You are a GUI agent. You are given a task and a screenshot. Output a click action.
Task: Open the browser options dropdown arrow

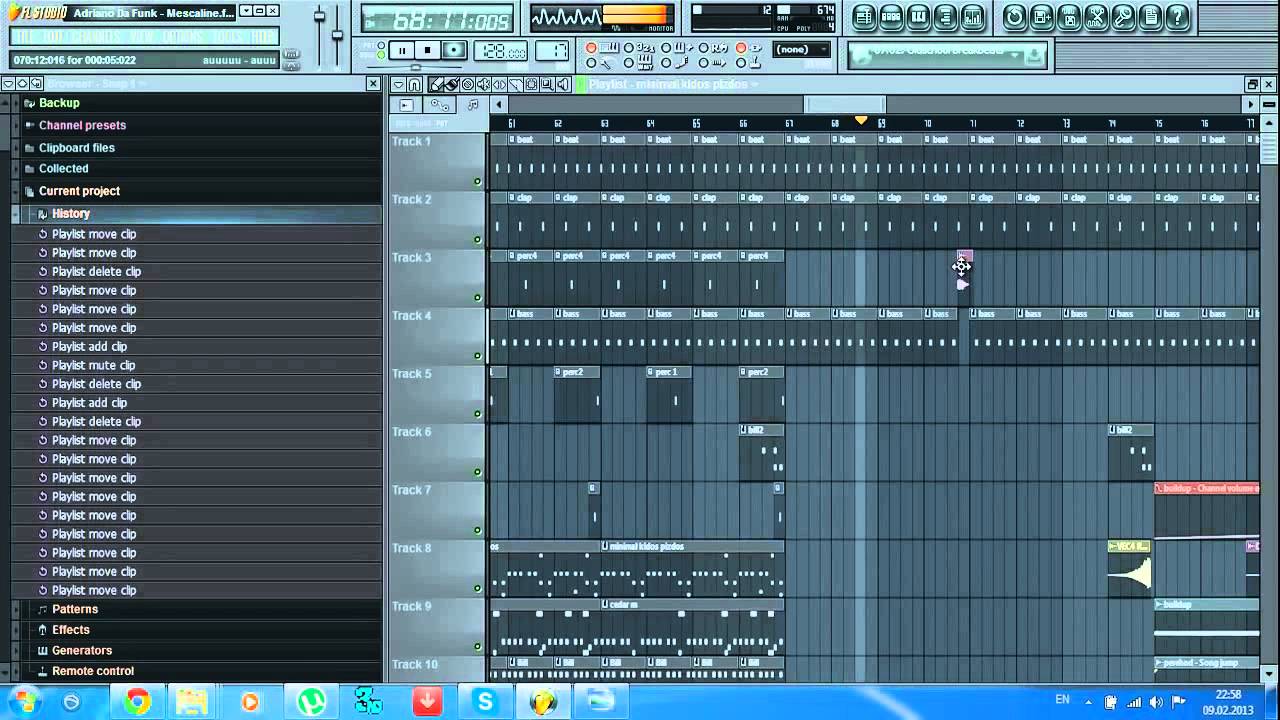[x=7, y=84]
